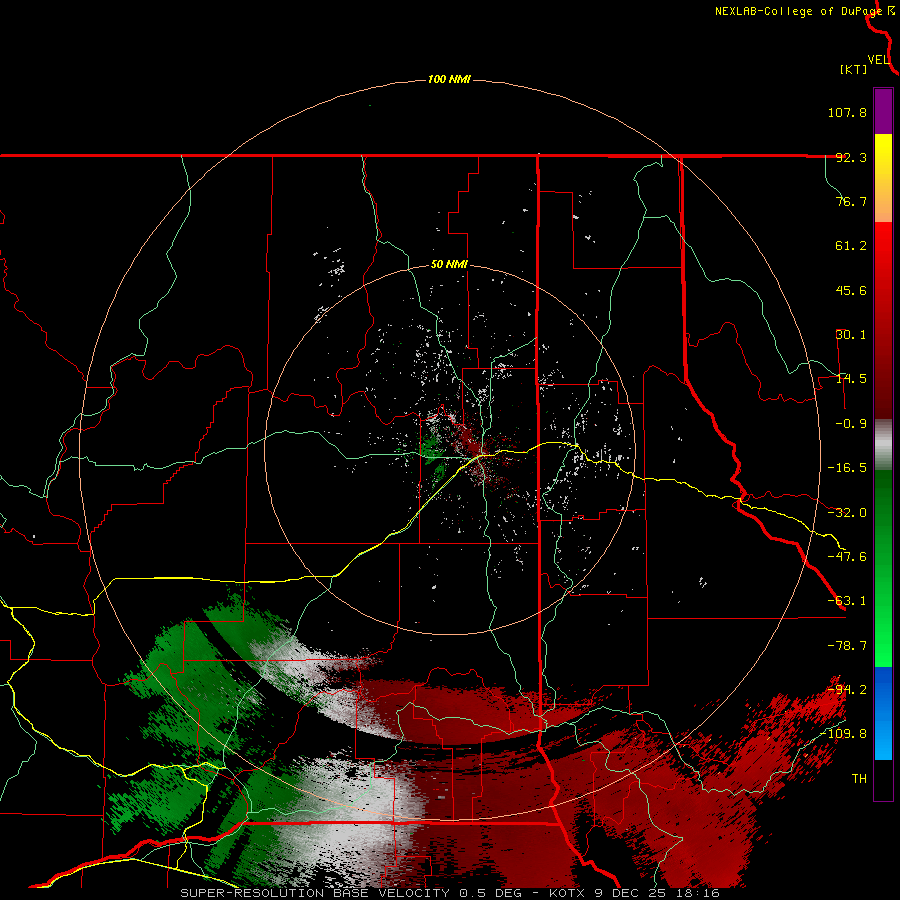Pick the green segment of velocity color bar
The width and height of the screenshot is (900, 900).
883,568
